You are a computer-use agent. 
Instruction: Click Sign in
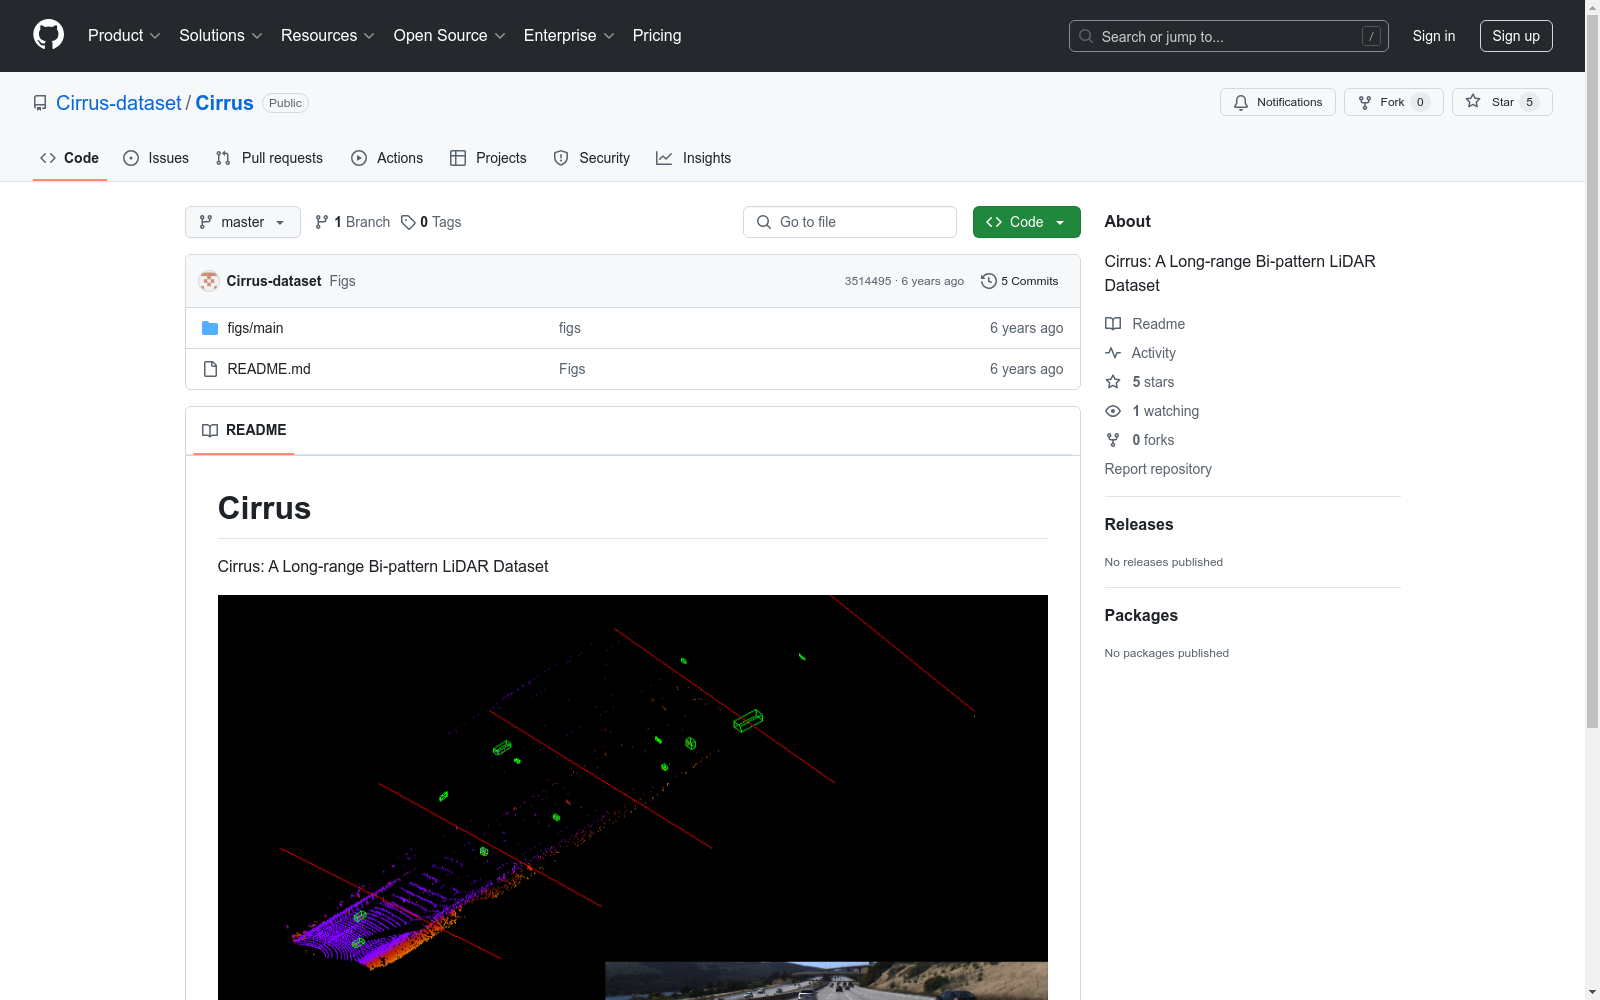click(x=1434, y=36)
